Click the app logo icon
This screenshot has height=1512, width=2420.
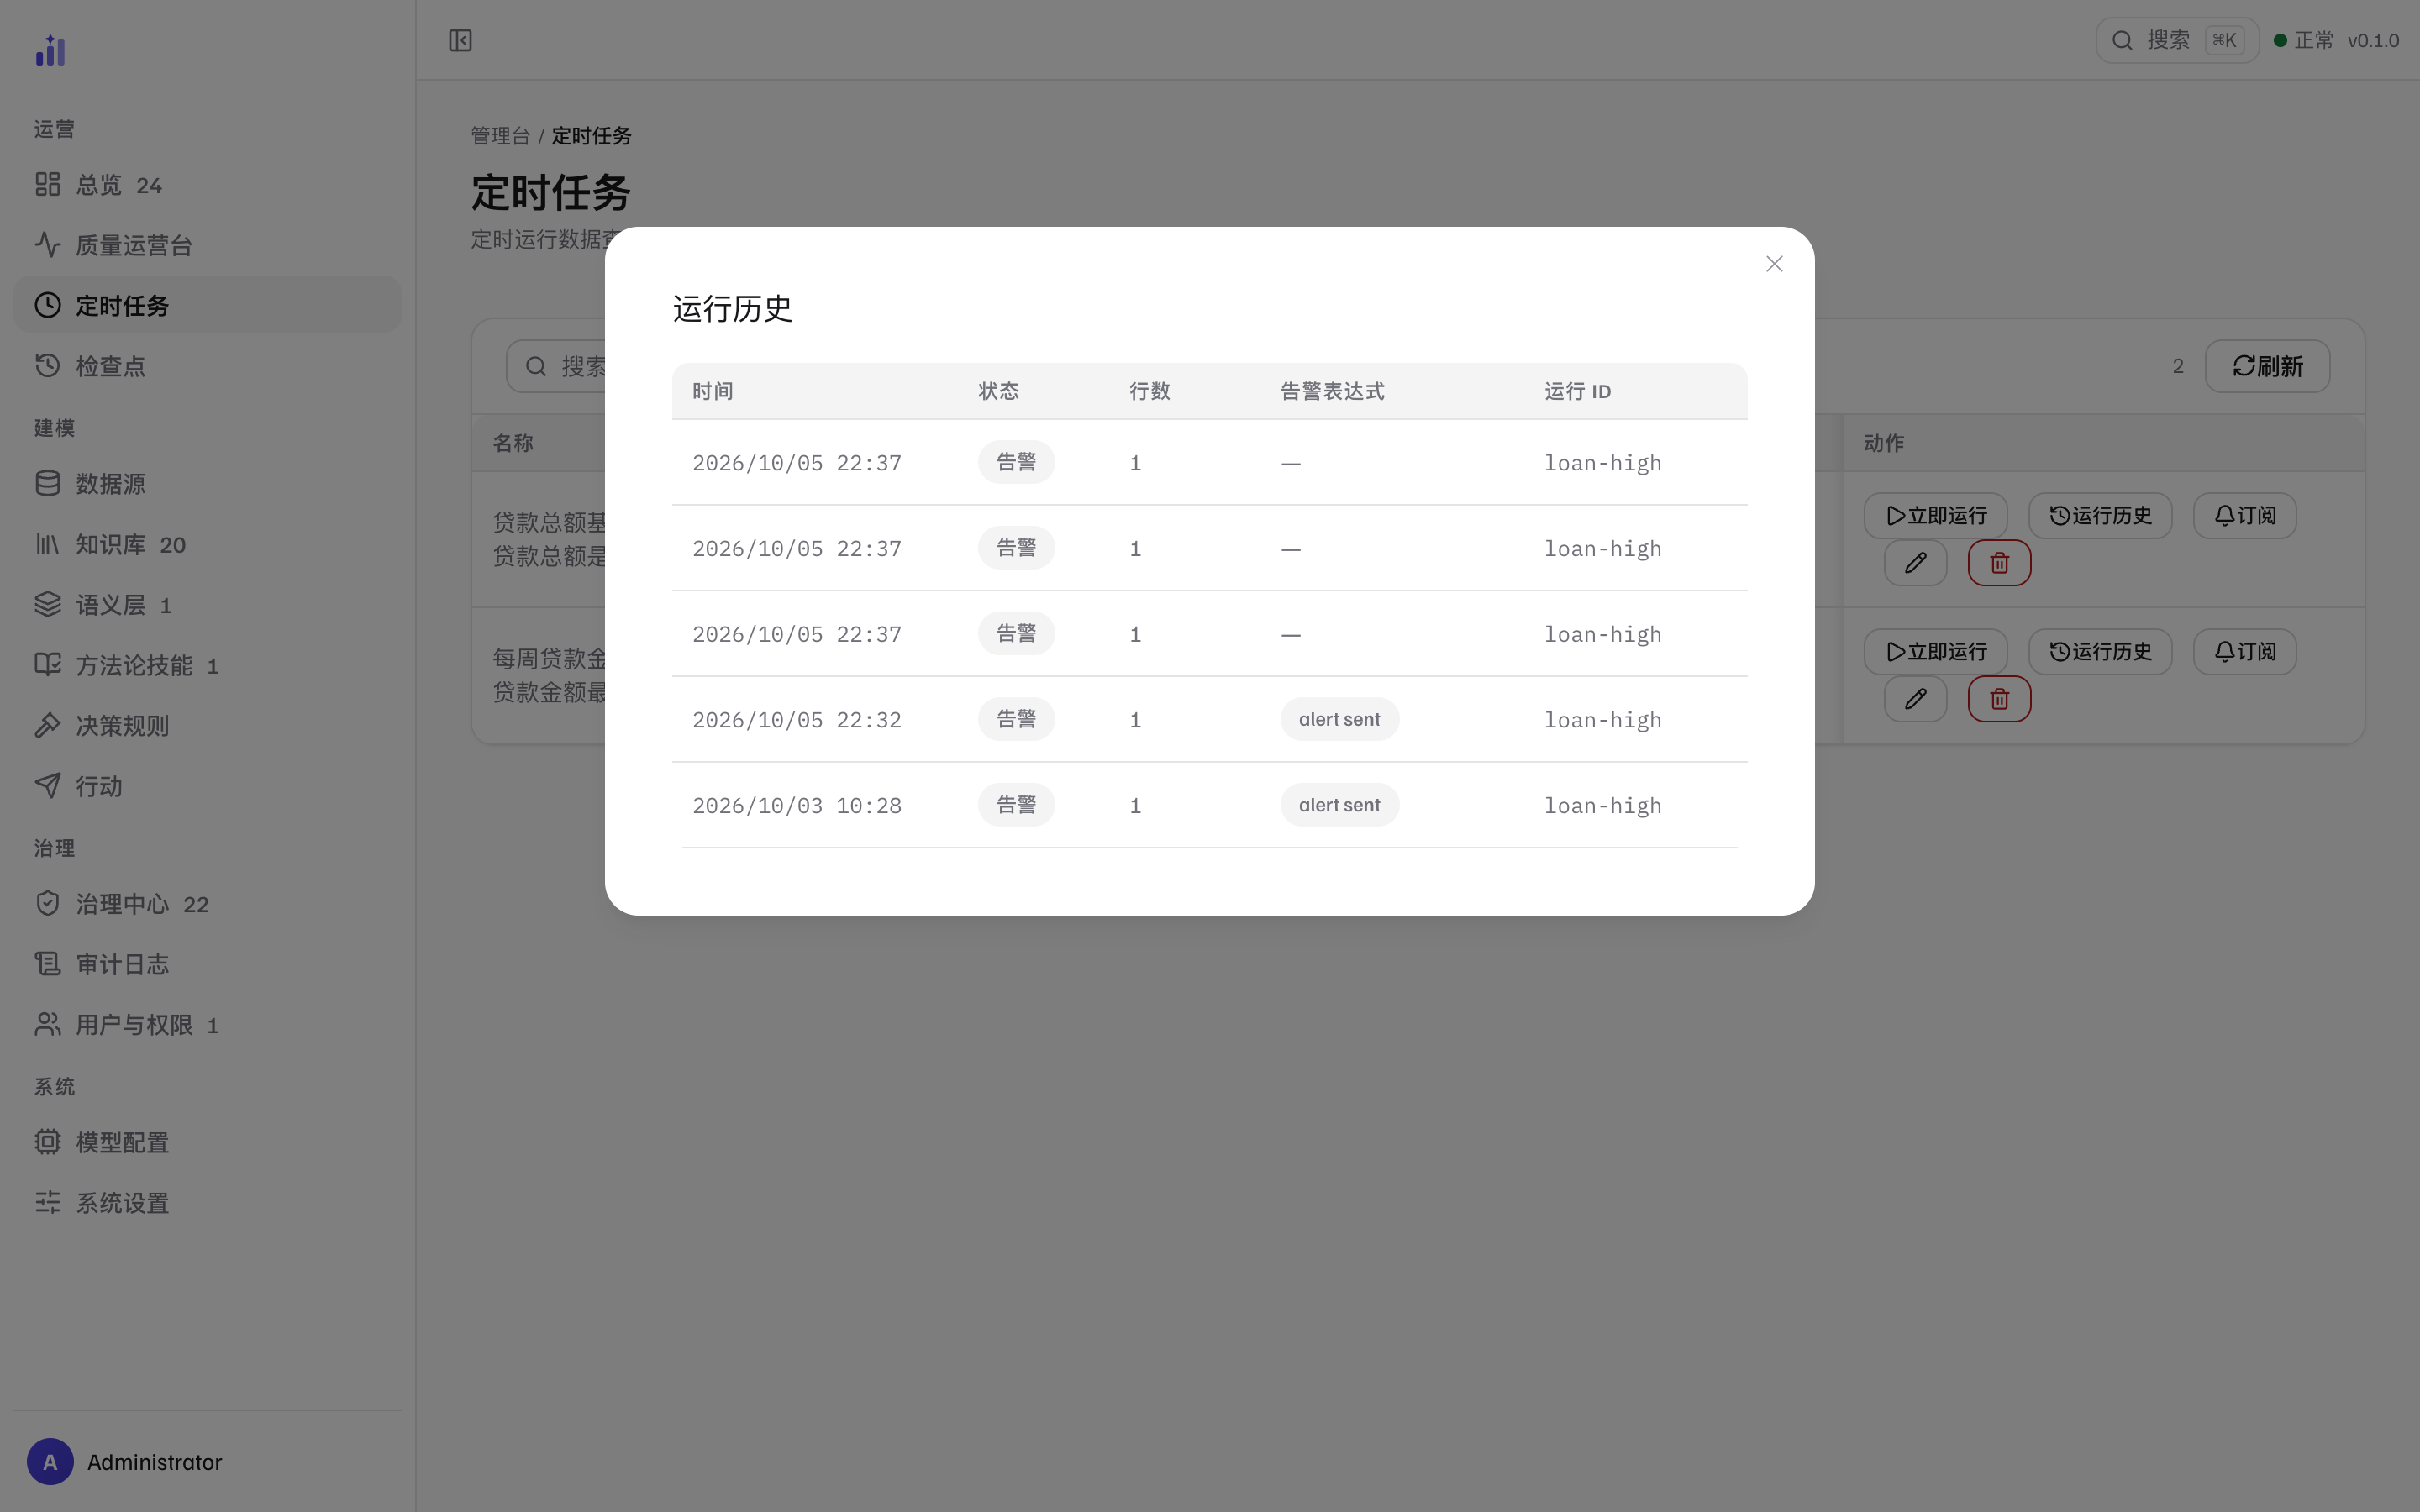pyautogui.click(x=50, y=50)
